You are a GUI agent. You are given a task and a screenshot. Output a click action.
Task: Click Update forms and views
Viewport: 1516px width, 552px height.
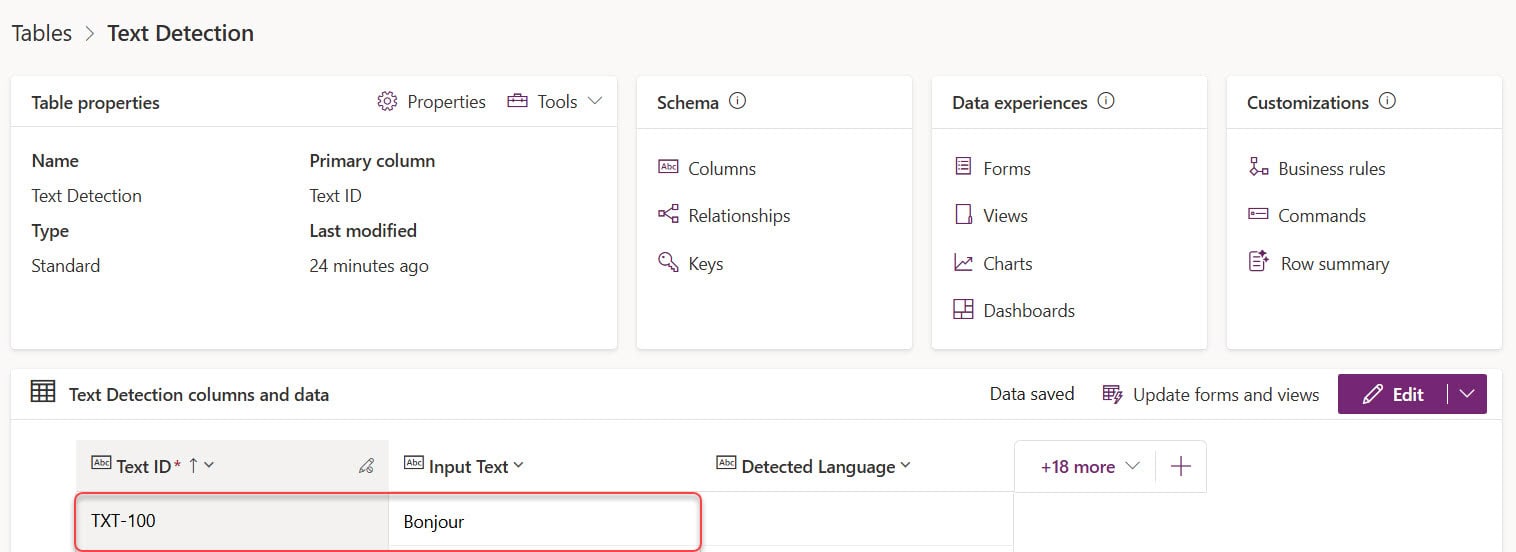tap(1211, 394)
